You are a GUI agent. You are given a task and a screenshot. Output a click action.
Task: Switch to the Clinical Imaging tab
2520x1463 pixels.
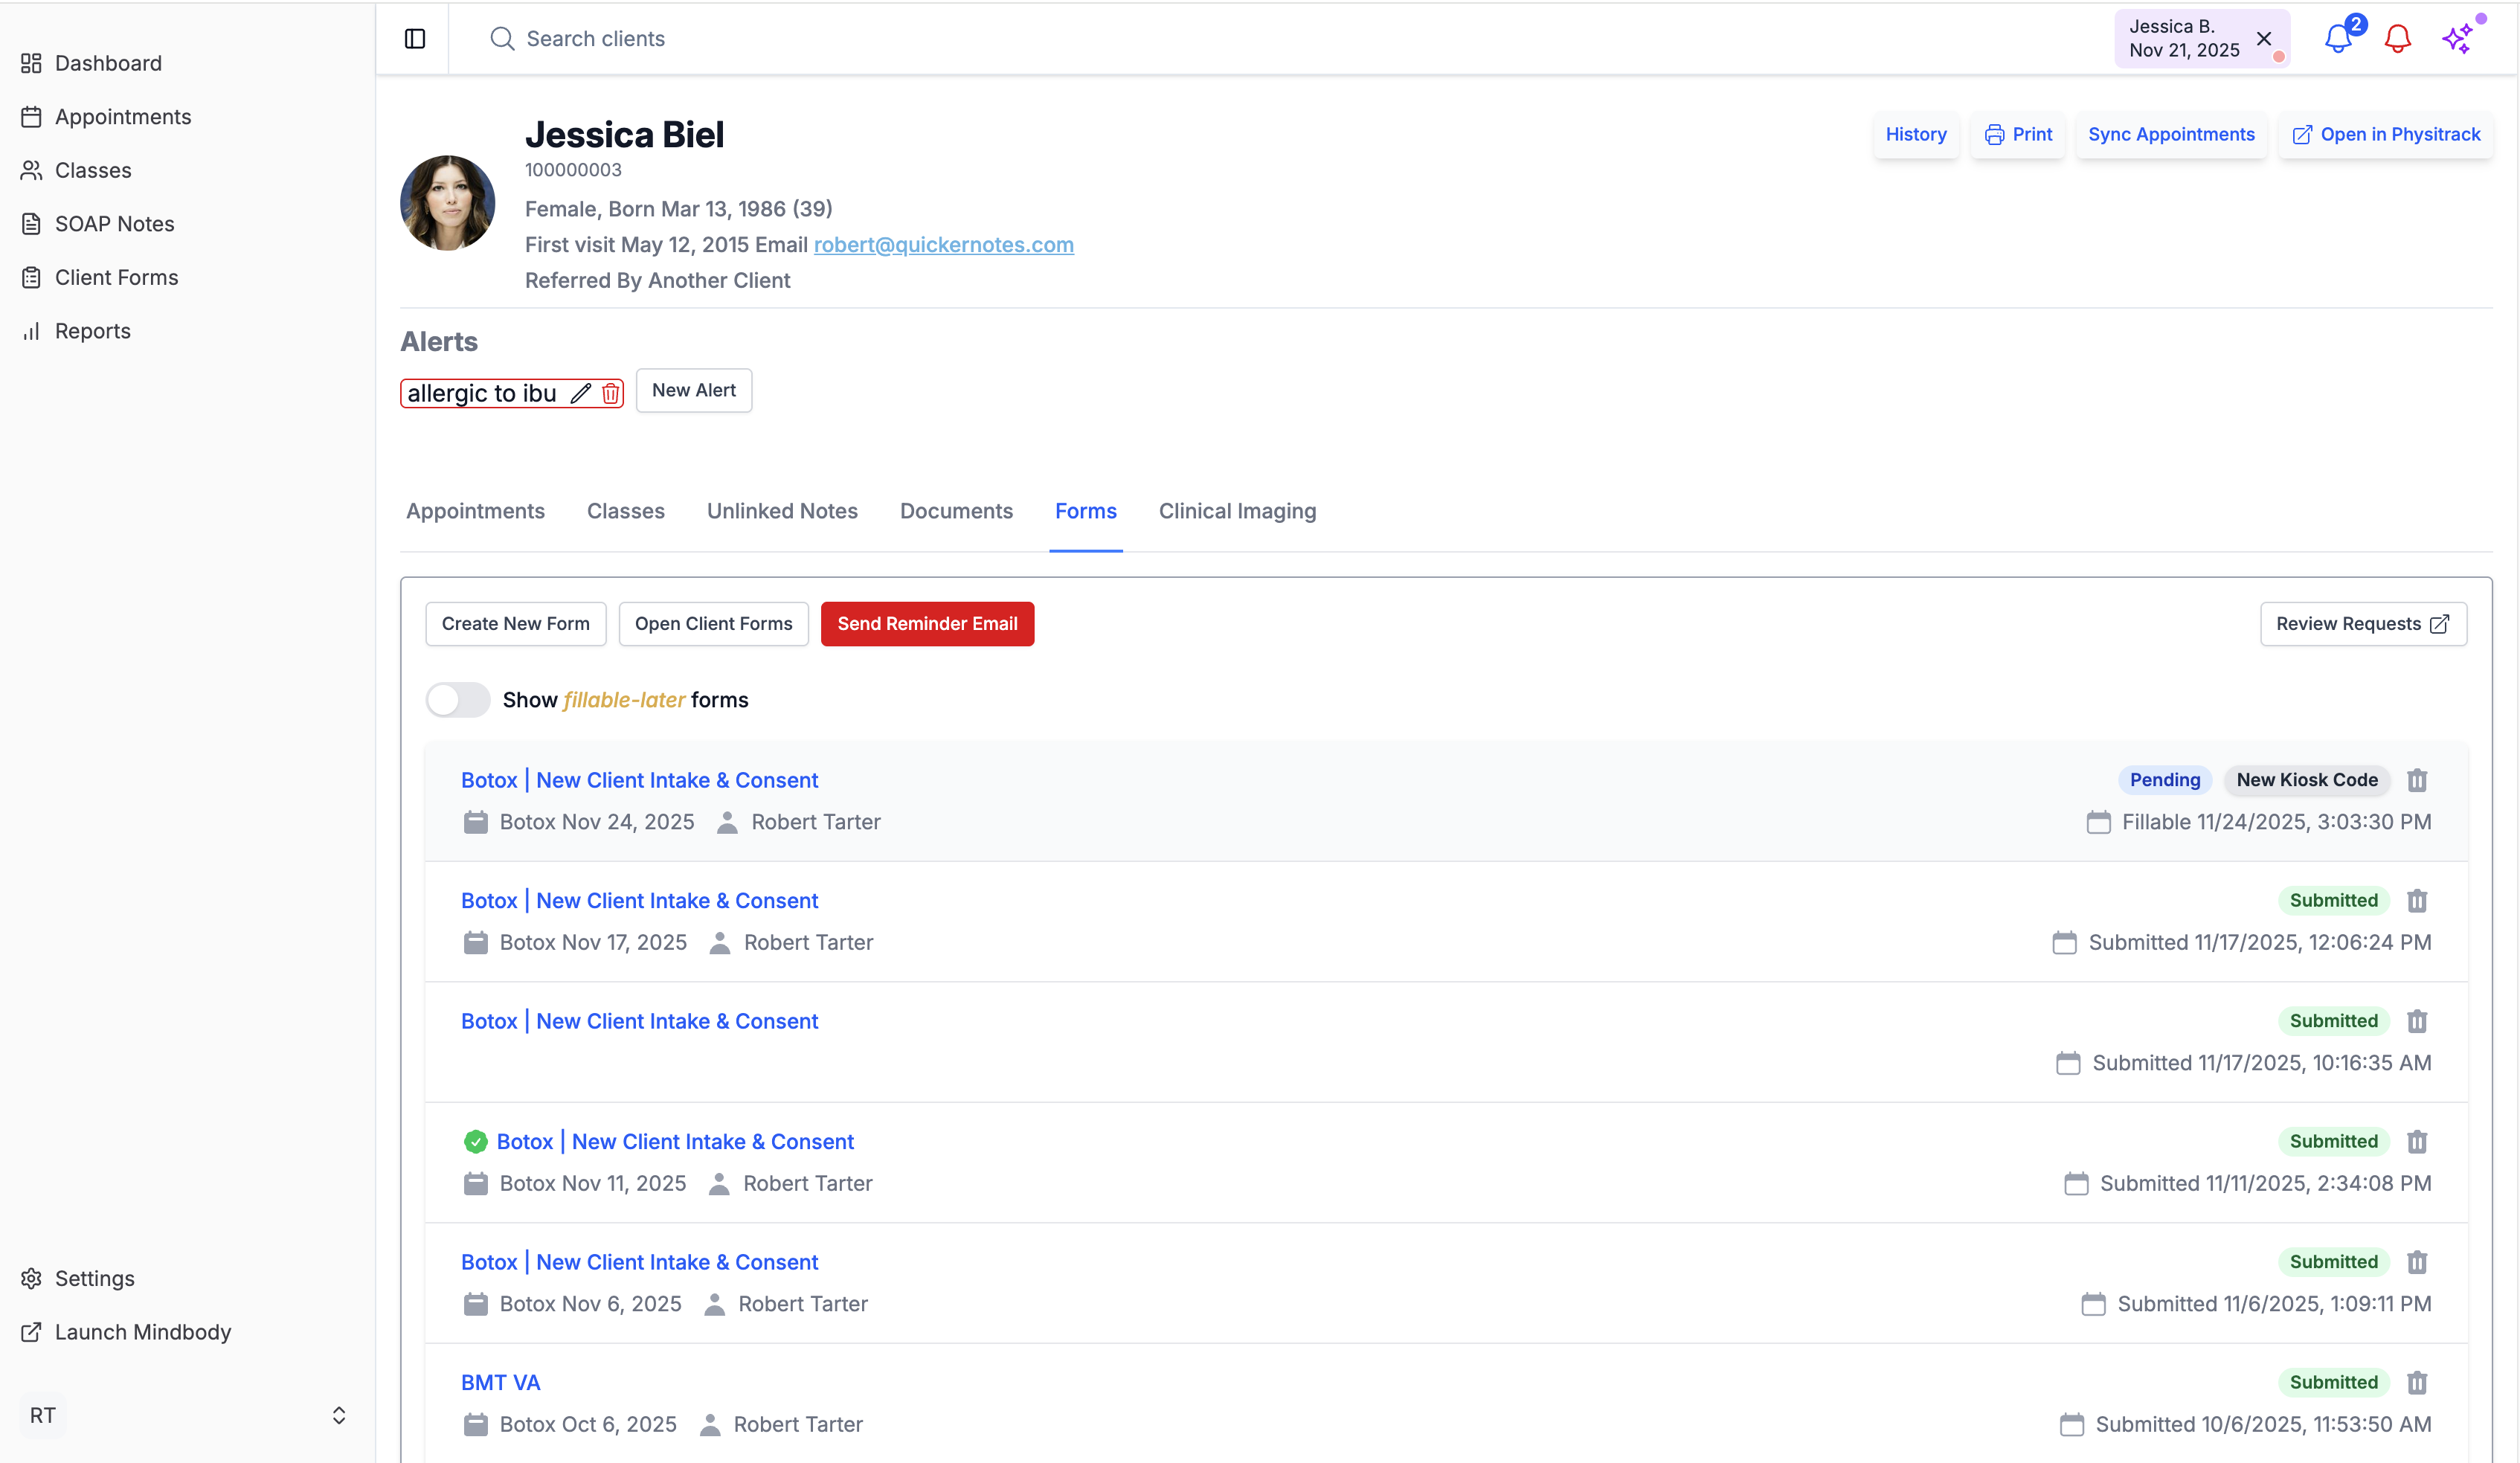click(x=1237, y=511)
